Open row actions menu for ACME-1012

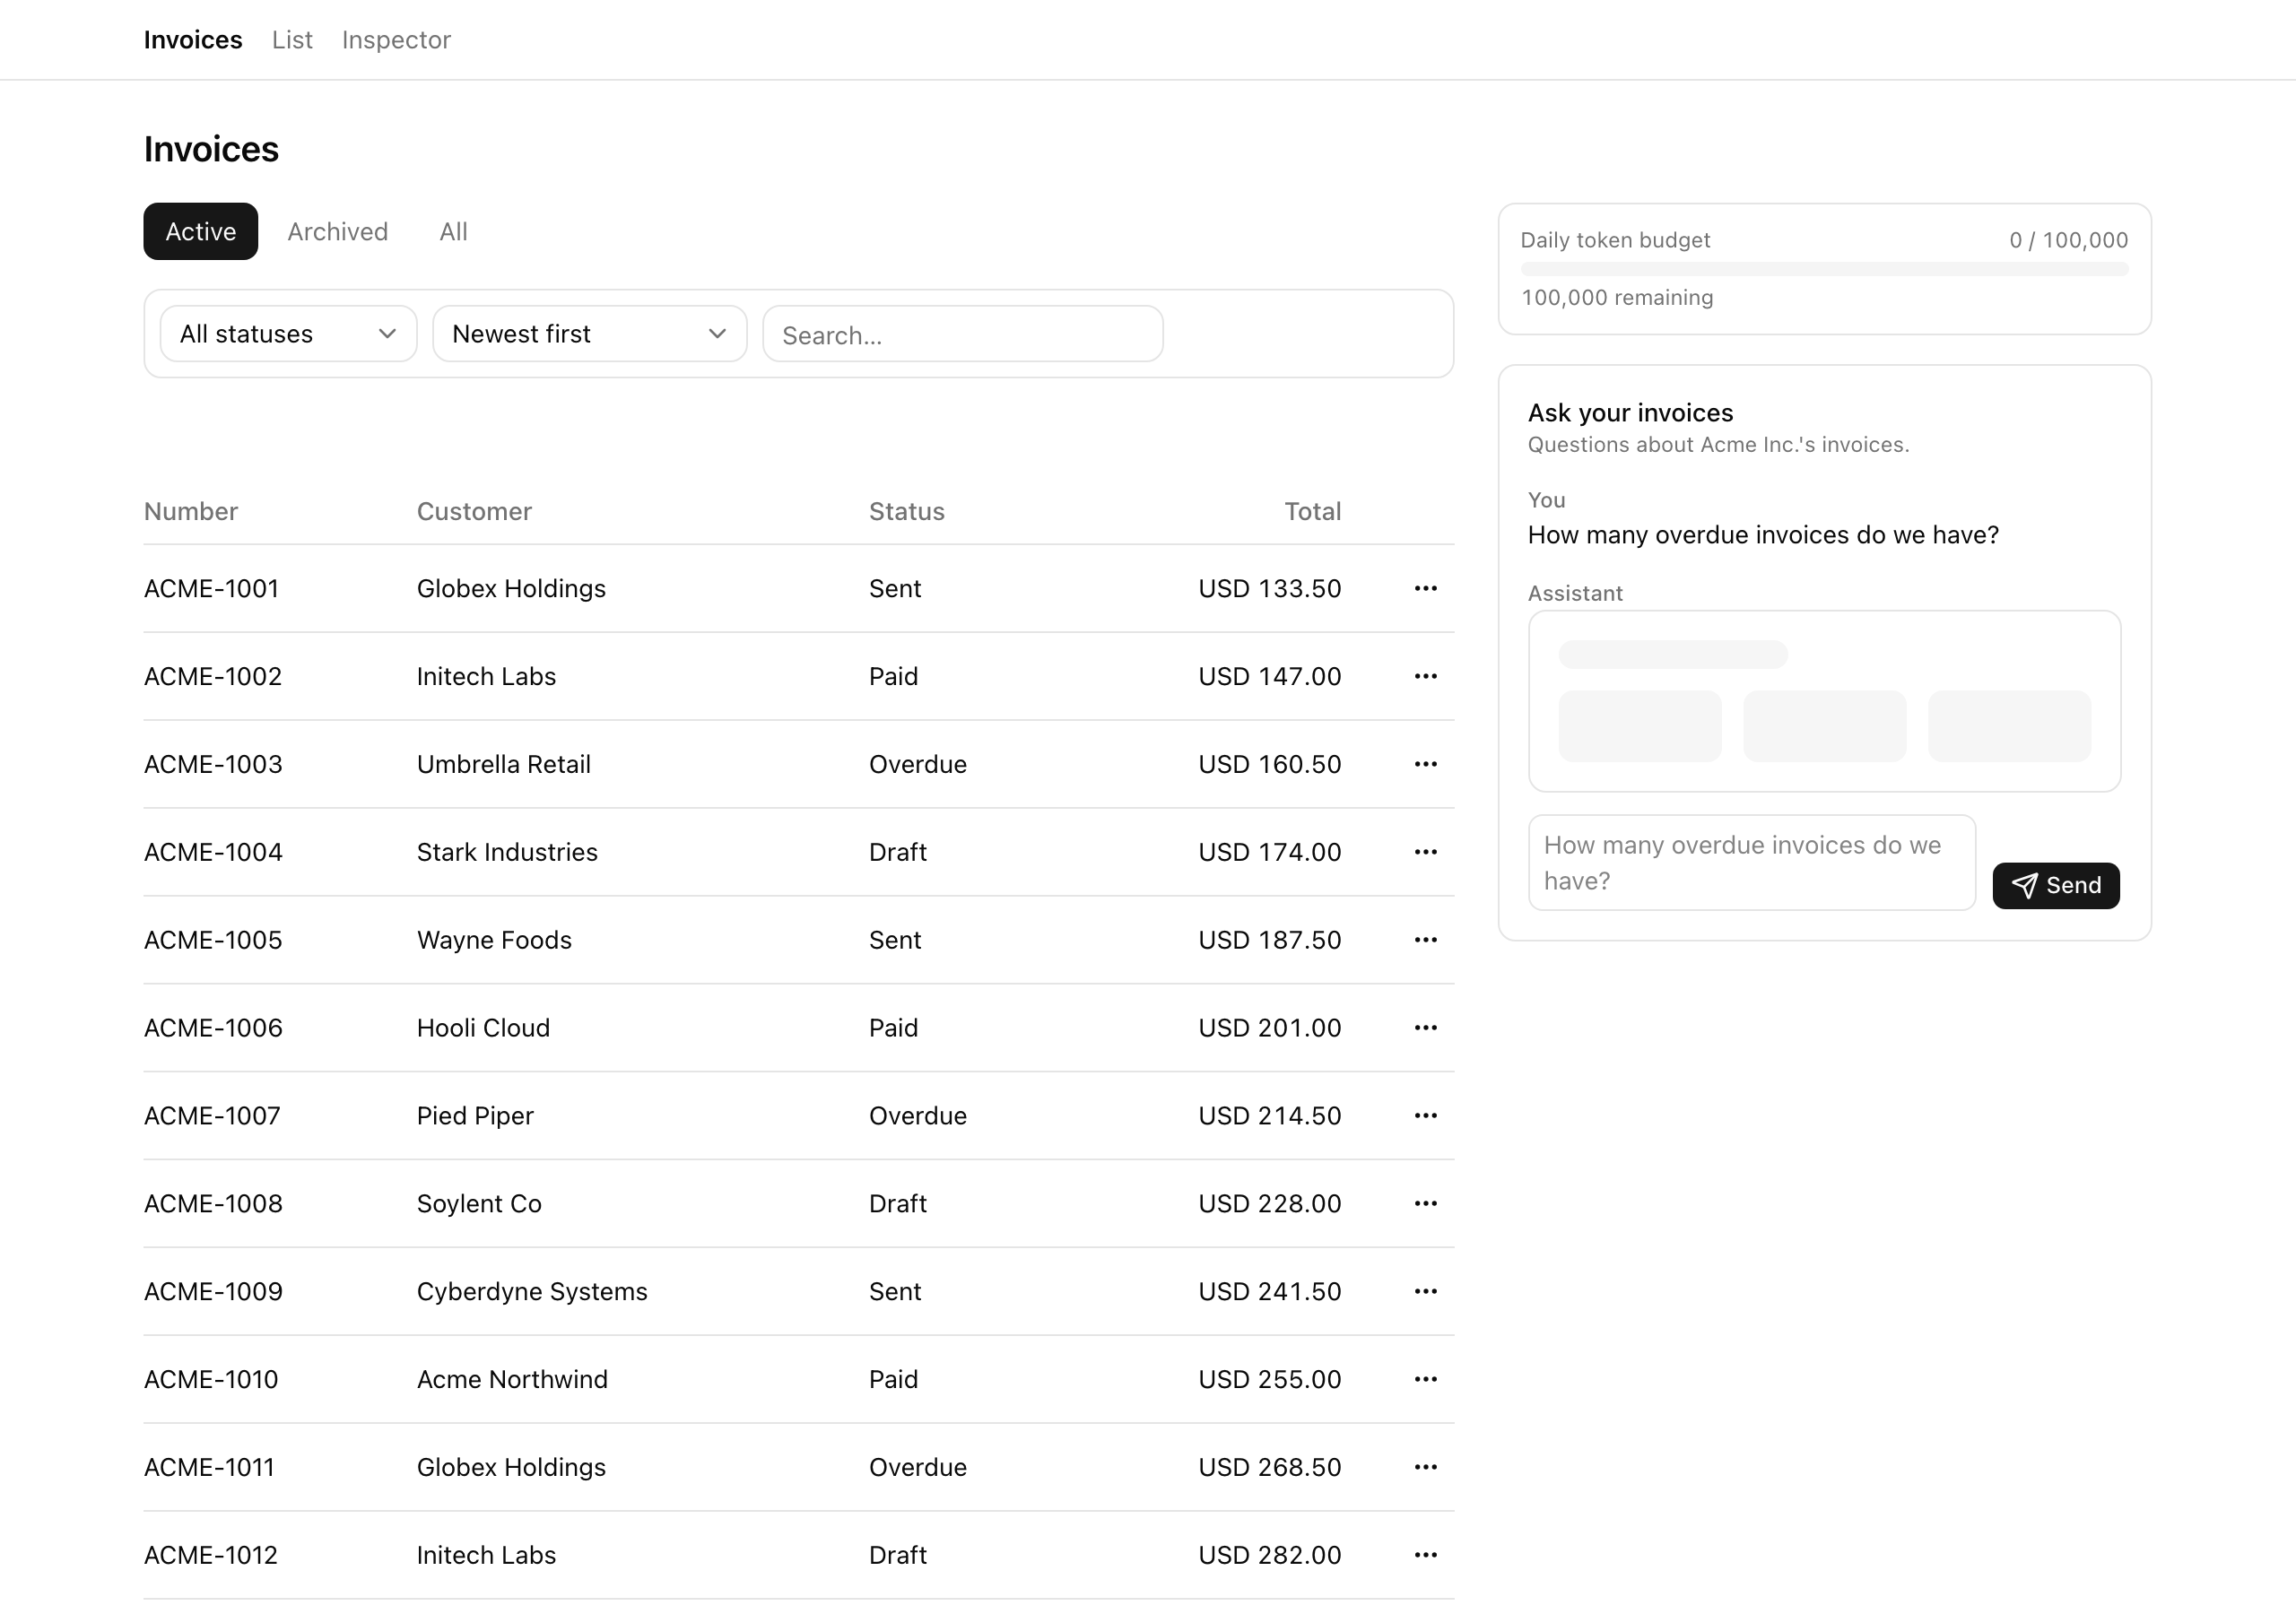[x=1425, y=1556]
